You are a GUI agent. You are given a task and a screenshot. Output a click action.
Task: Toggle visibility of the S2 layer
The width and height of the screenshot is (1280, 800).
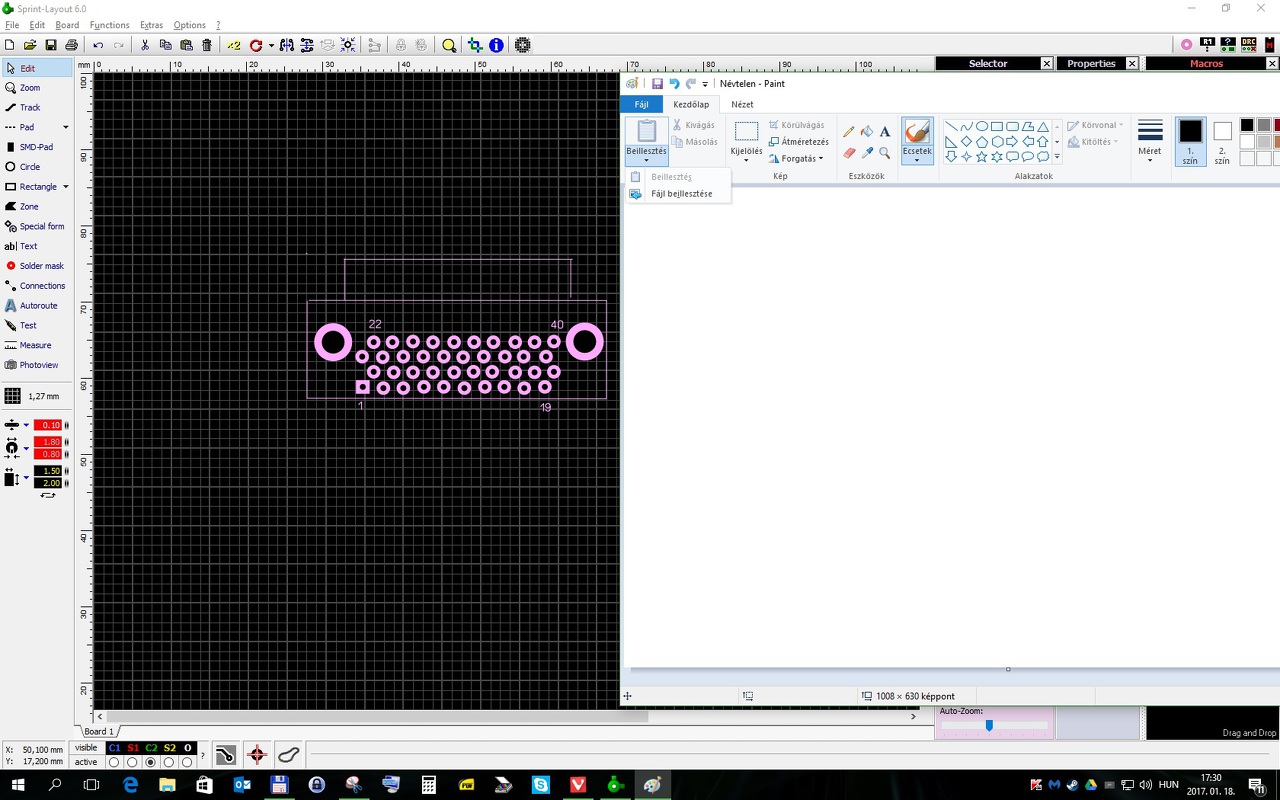point(169,748)
